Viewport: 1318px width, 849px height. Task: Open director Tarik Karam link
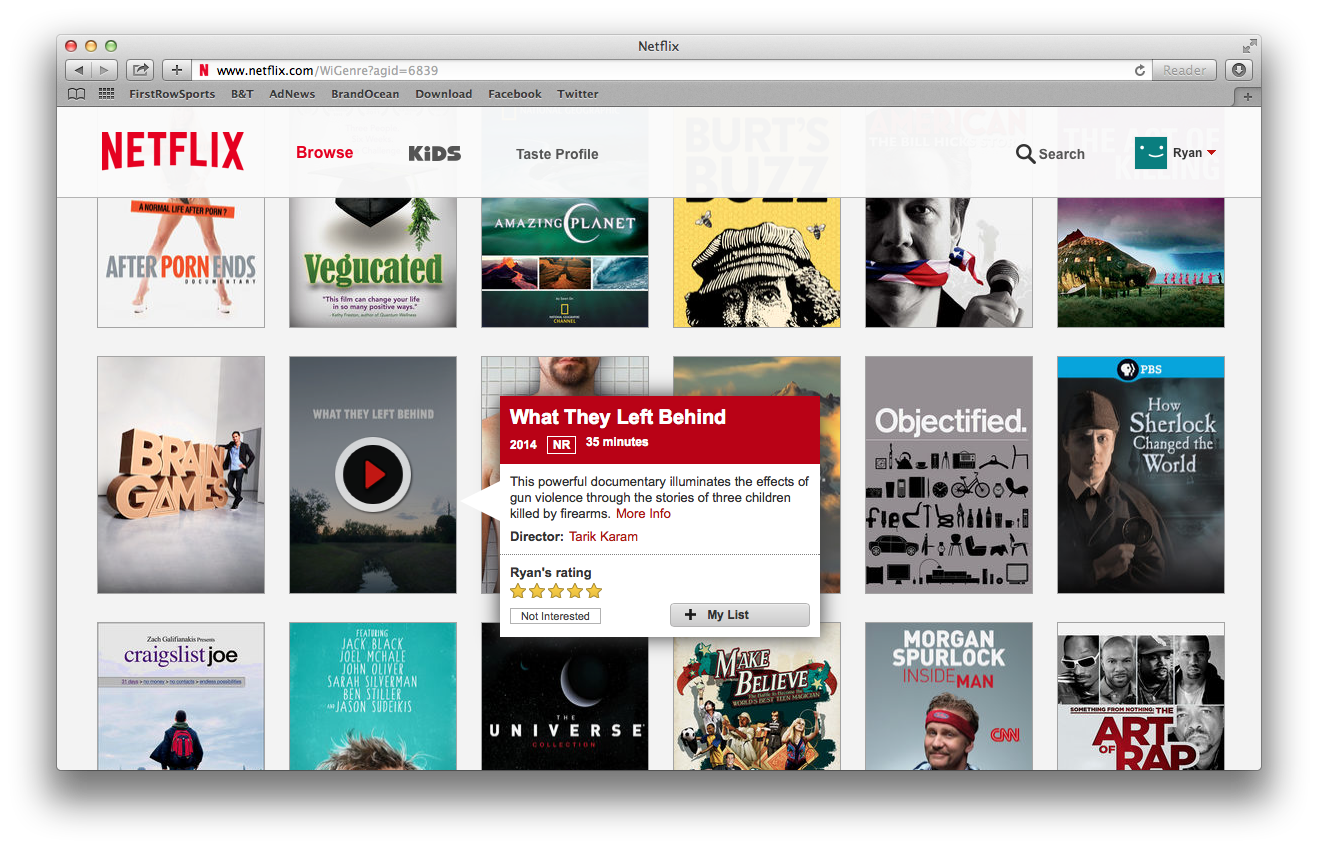point(603,536)
